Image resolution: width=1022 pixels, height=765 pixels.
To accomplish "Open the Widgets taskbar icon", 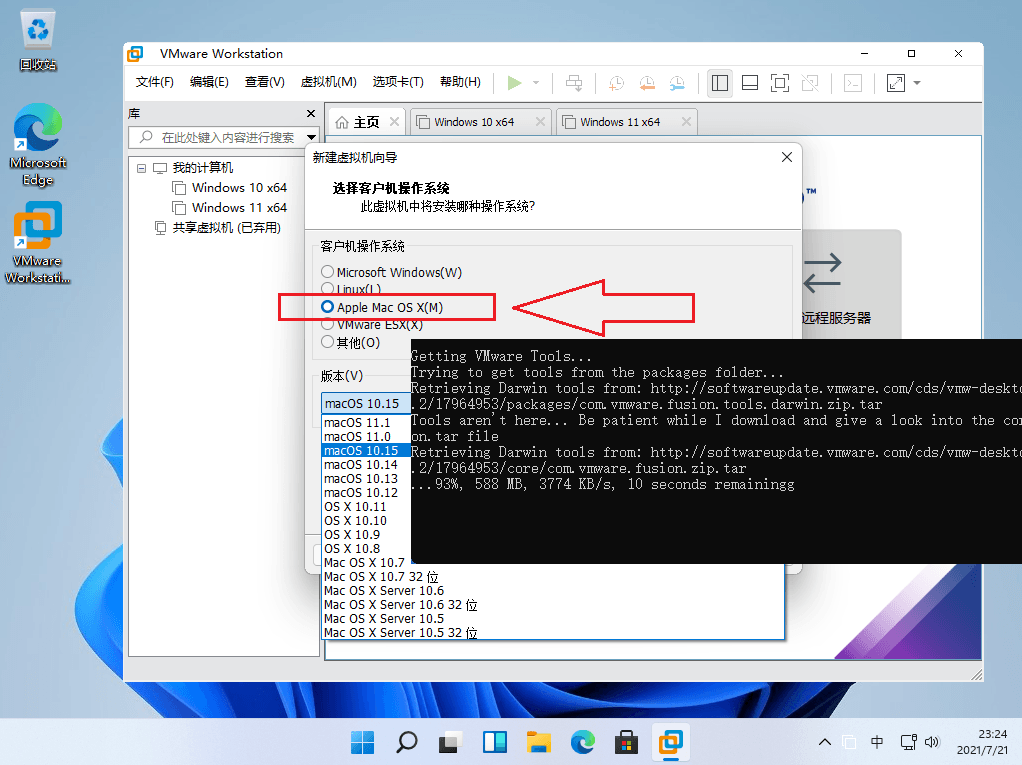I will coord(495,742).
